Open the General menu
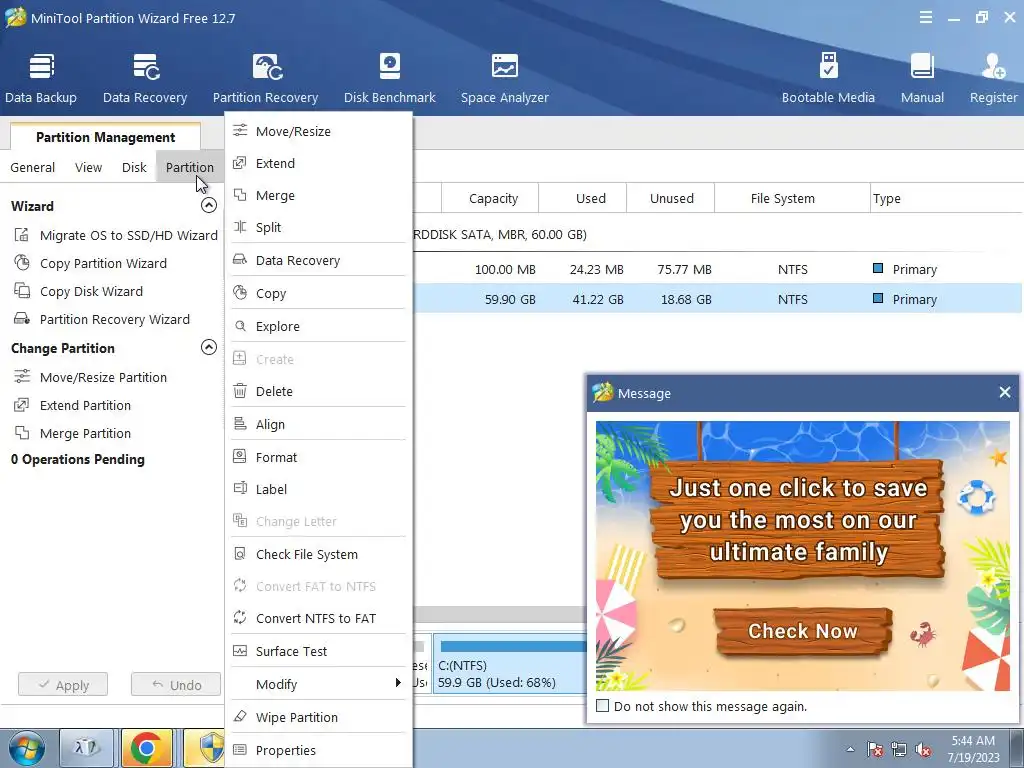Viewport: 1024px width, 768px height. tap(33, 167)
